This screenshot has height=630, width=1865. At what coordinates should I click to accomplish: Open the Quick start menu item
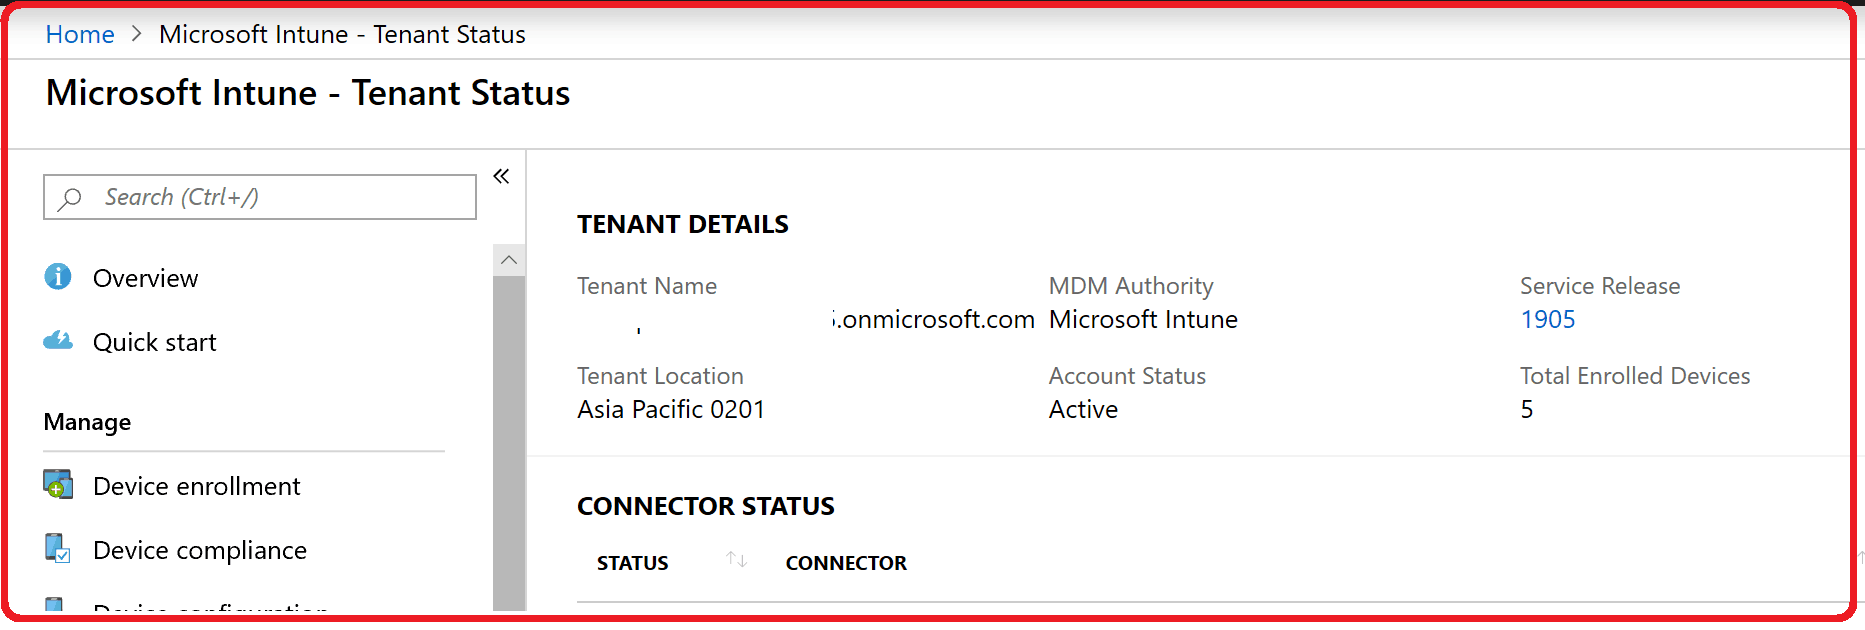tap(154, 342)
